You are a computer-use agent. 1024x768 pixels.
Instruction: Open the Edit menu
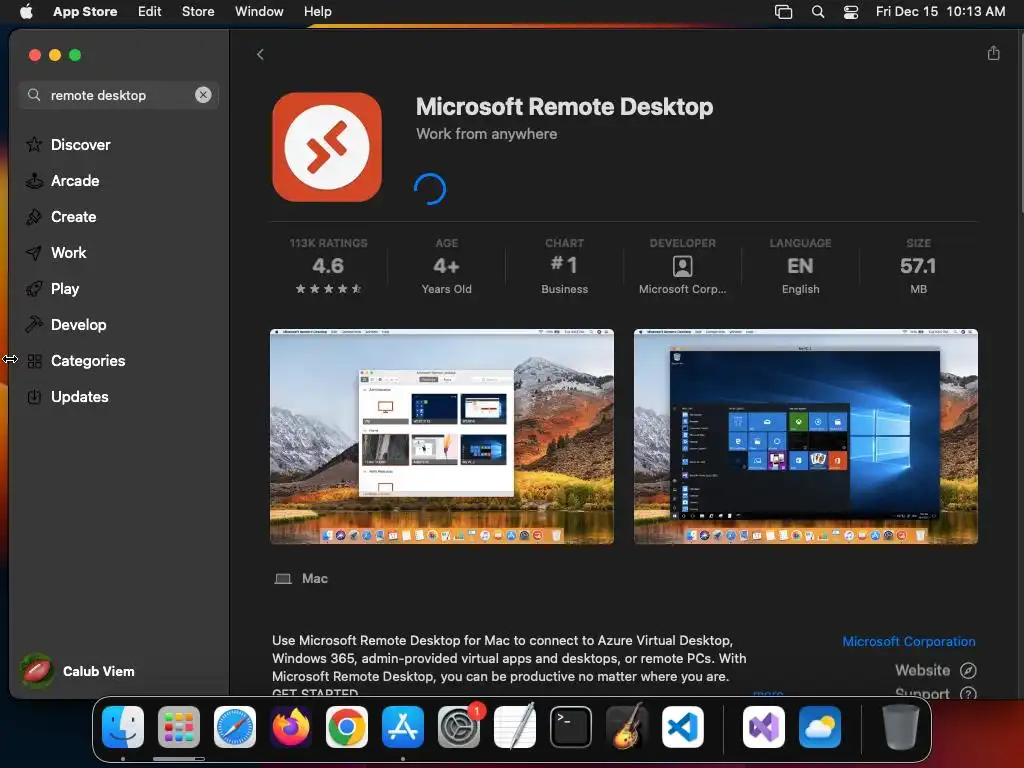[x=150, y=12]
